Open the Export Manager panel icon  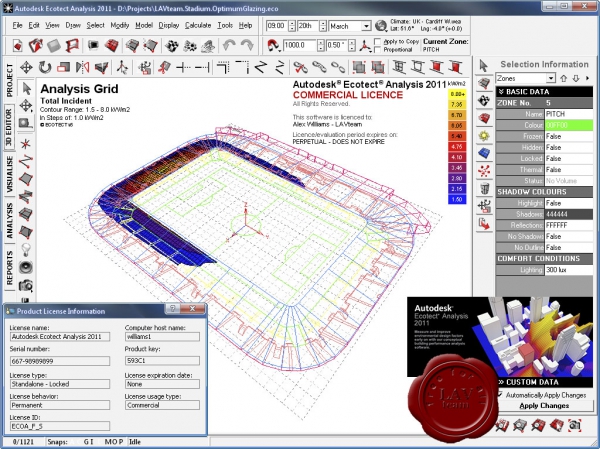pyautogui.click(x=484, y=224)
